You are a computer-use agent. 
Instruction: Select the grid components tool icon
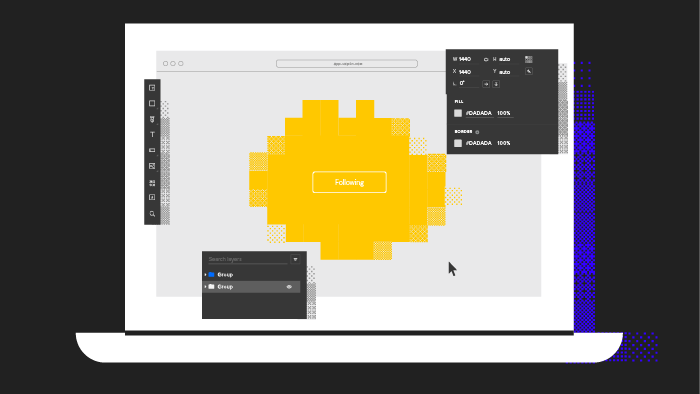152,183
